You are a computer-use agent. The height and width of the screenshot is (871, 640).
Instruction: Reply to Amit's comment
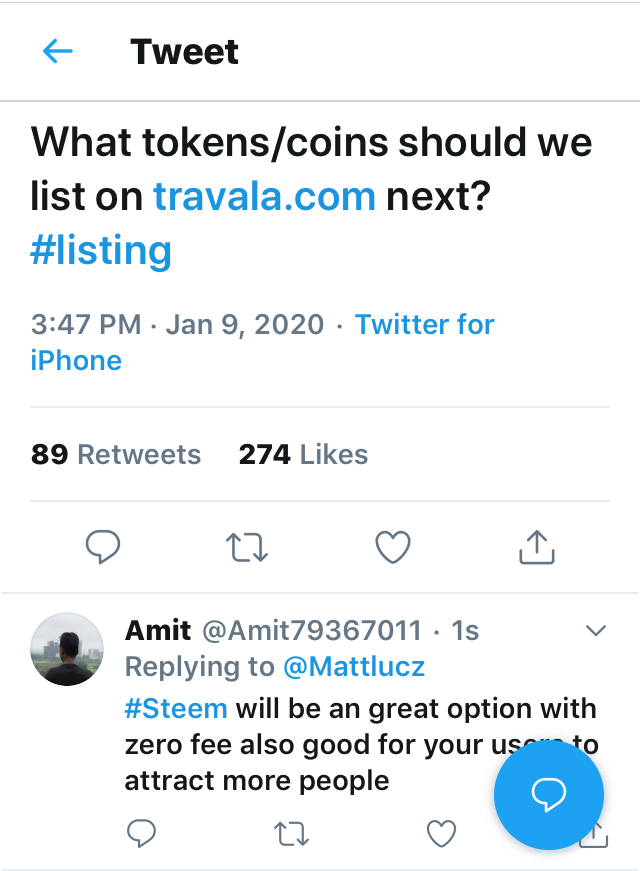pos(141,833)
